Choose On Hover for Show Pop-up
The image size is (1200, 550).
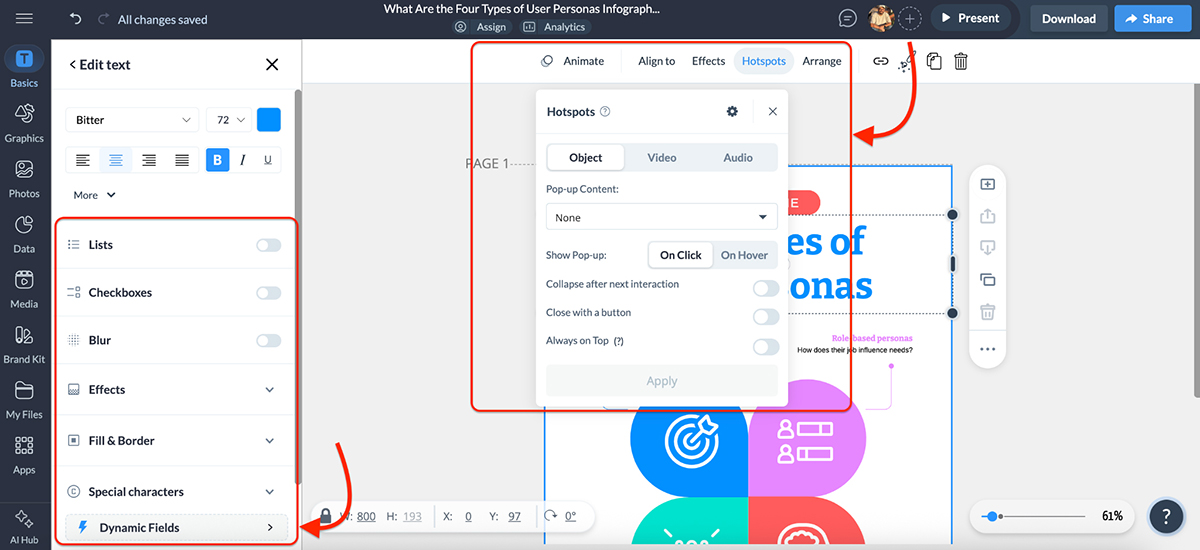(745, 255)
